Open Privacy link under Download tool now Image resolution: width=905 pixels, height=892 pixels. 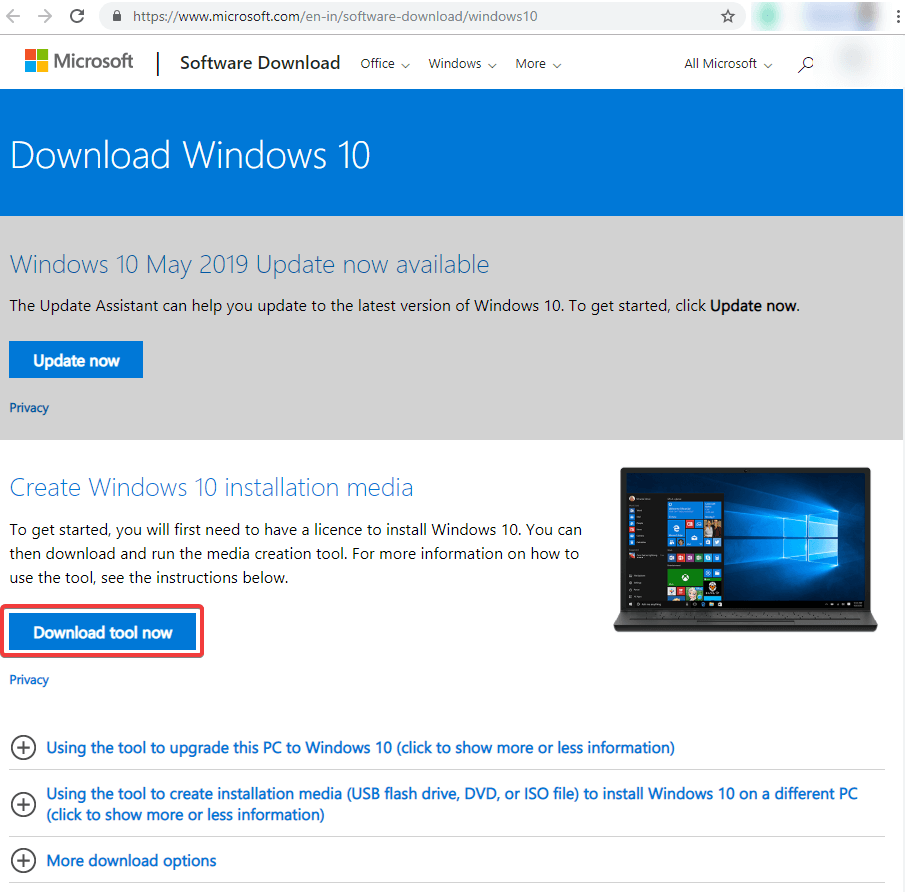pyautogui.click(x=29, y=680)
